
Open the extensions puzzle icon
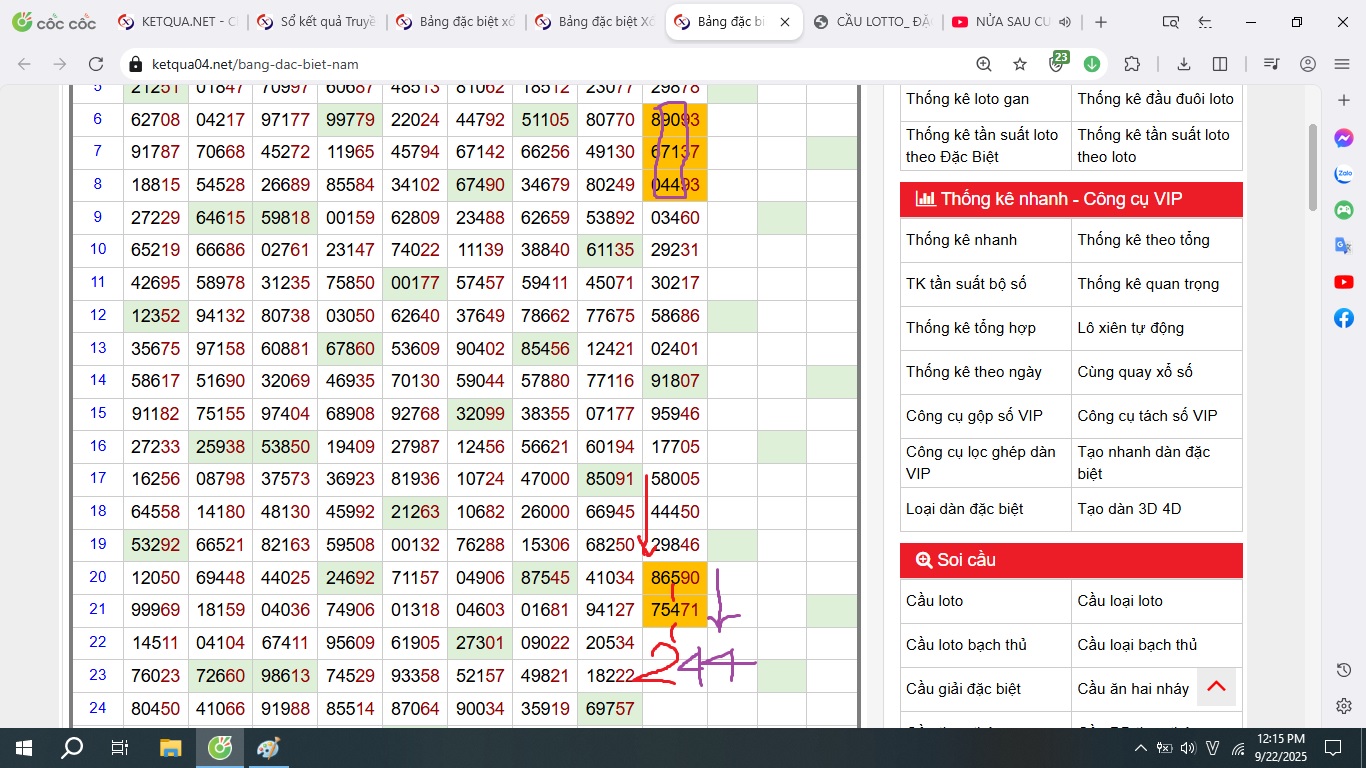click(1132, 64)
